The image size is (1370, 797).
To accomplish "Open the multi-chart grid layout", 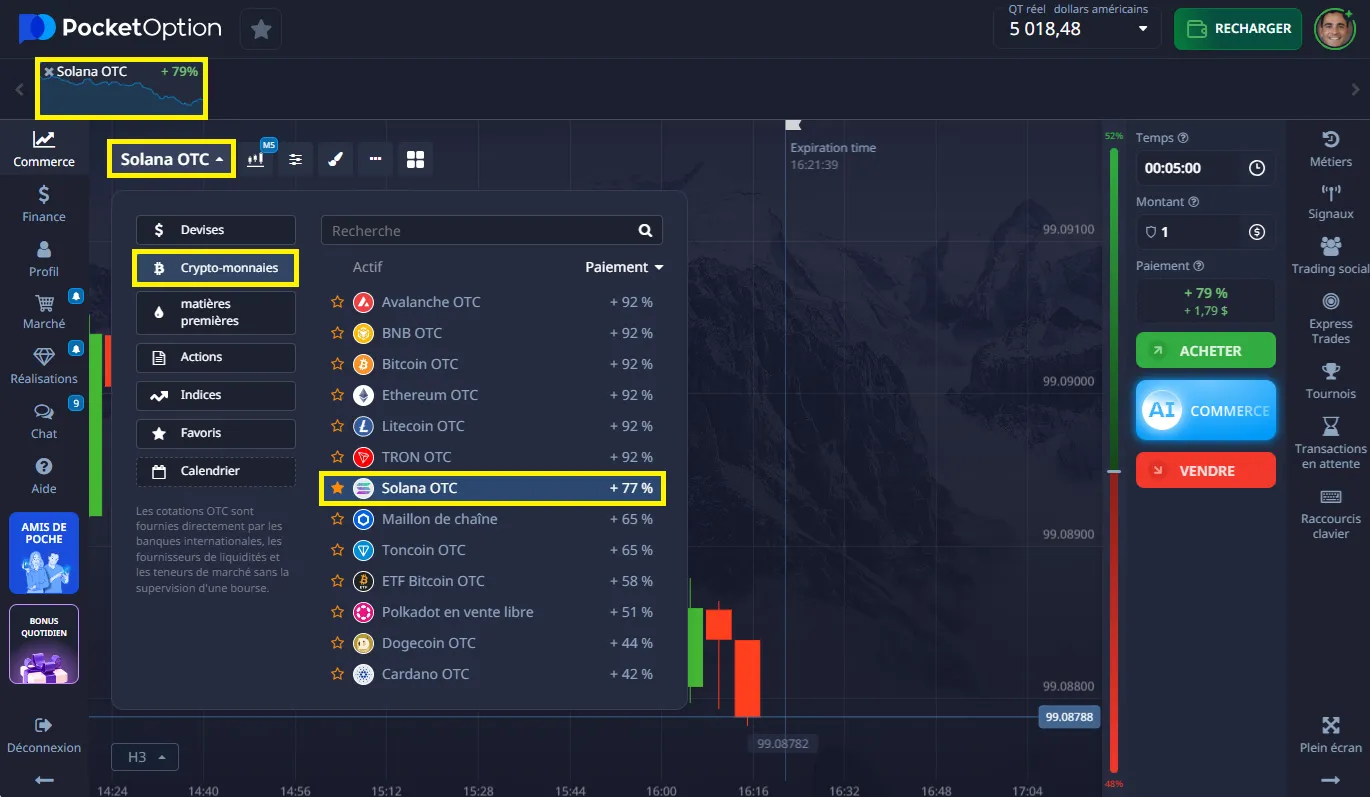I will point(415,159).
